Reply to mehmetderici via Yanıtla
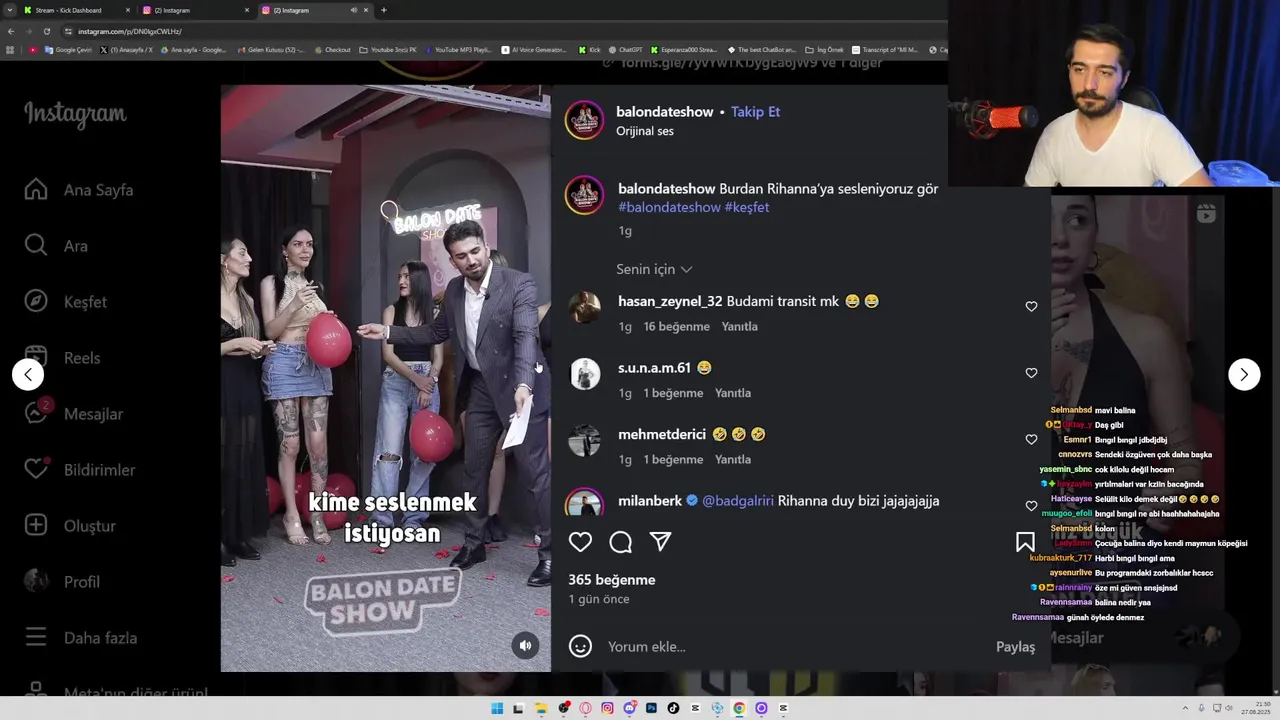Image resolution: width=1280 pixels, height=720 pixels. [733, 460]
